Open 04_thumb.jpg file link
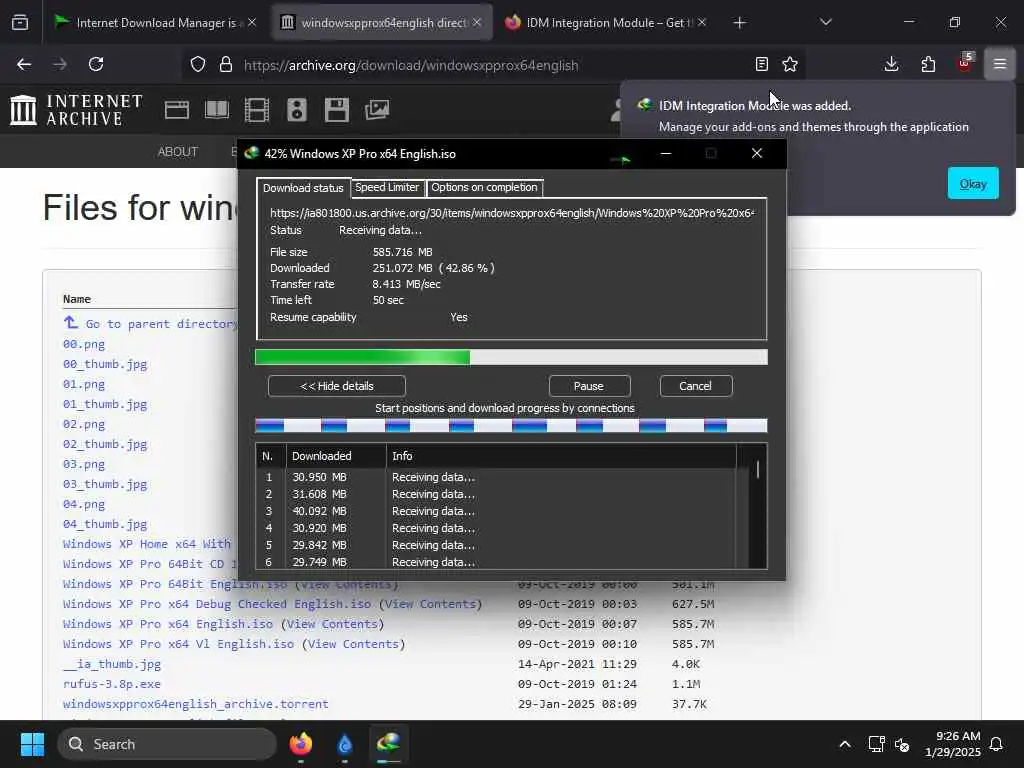Image resolution: width=1024 pixels, height=768 pixels. tap(105, 524)
